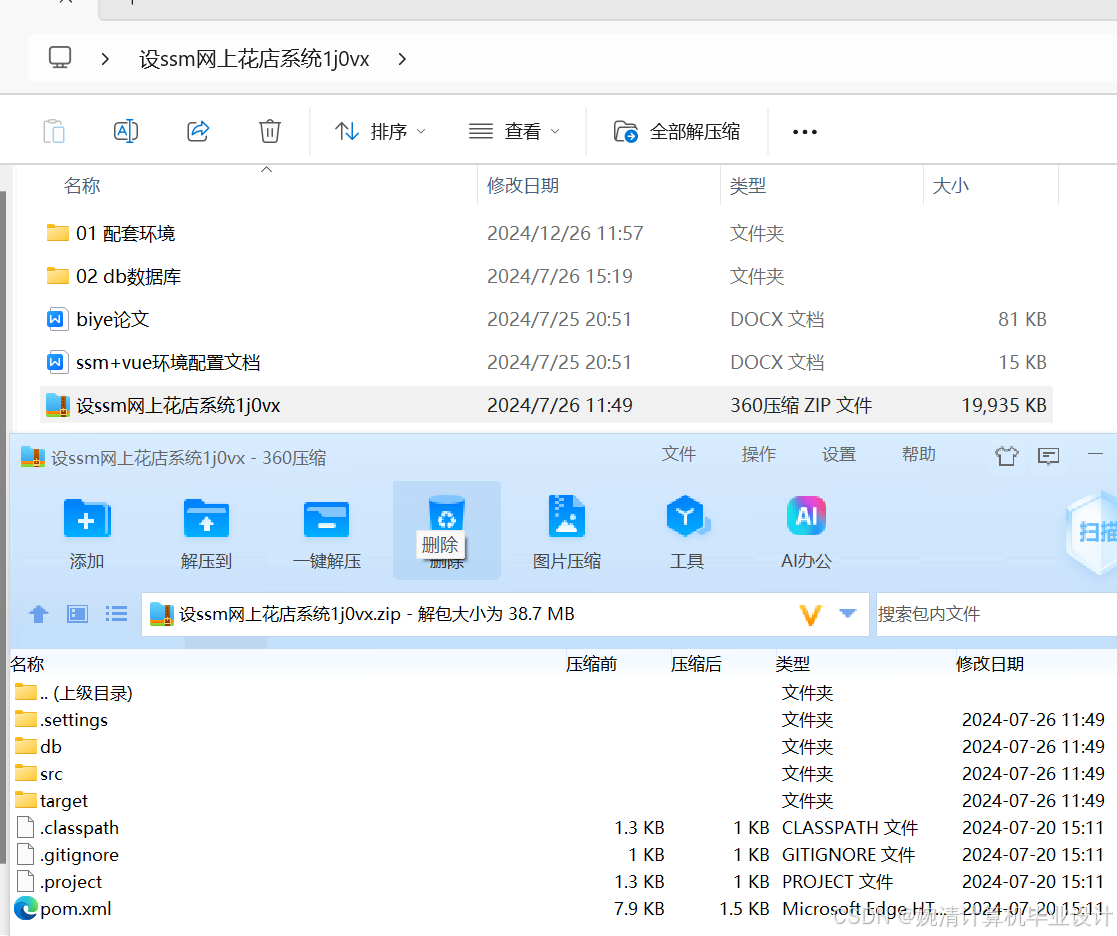Switch to icon view mode in 360压缩
1117x936 pixels.
tap(77, 614)
